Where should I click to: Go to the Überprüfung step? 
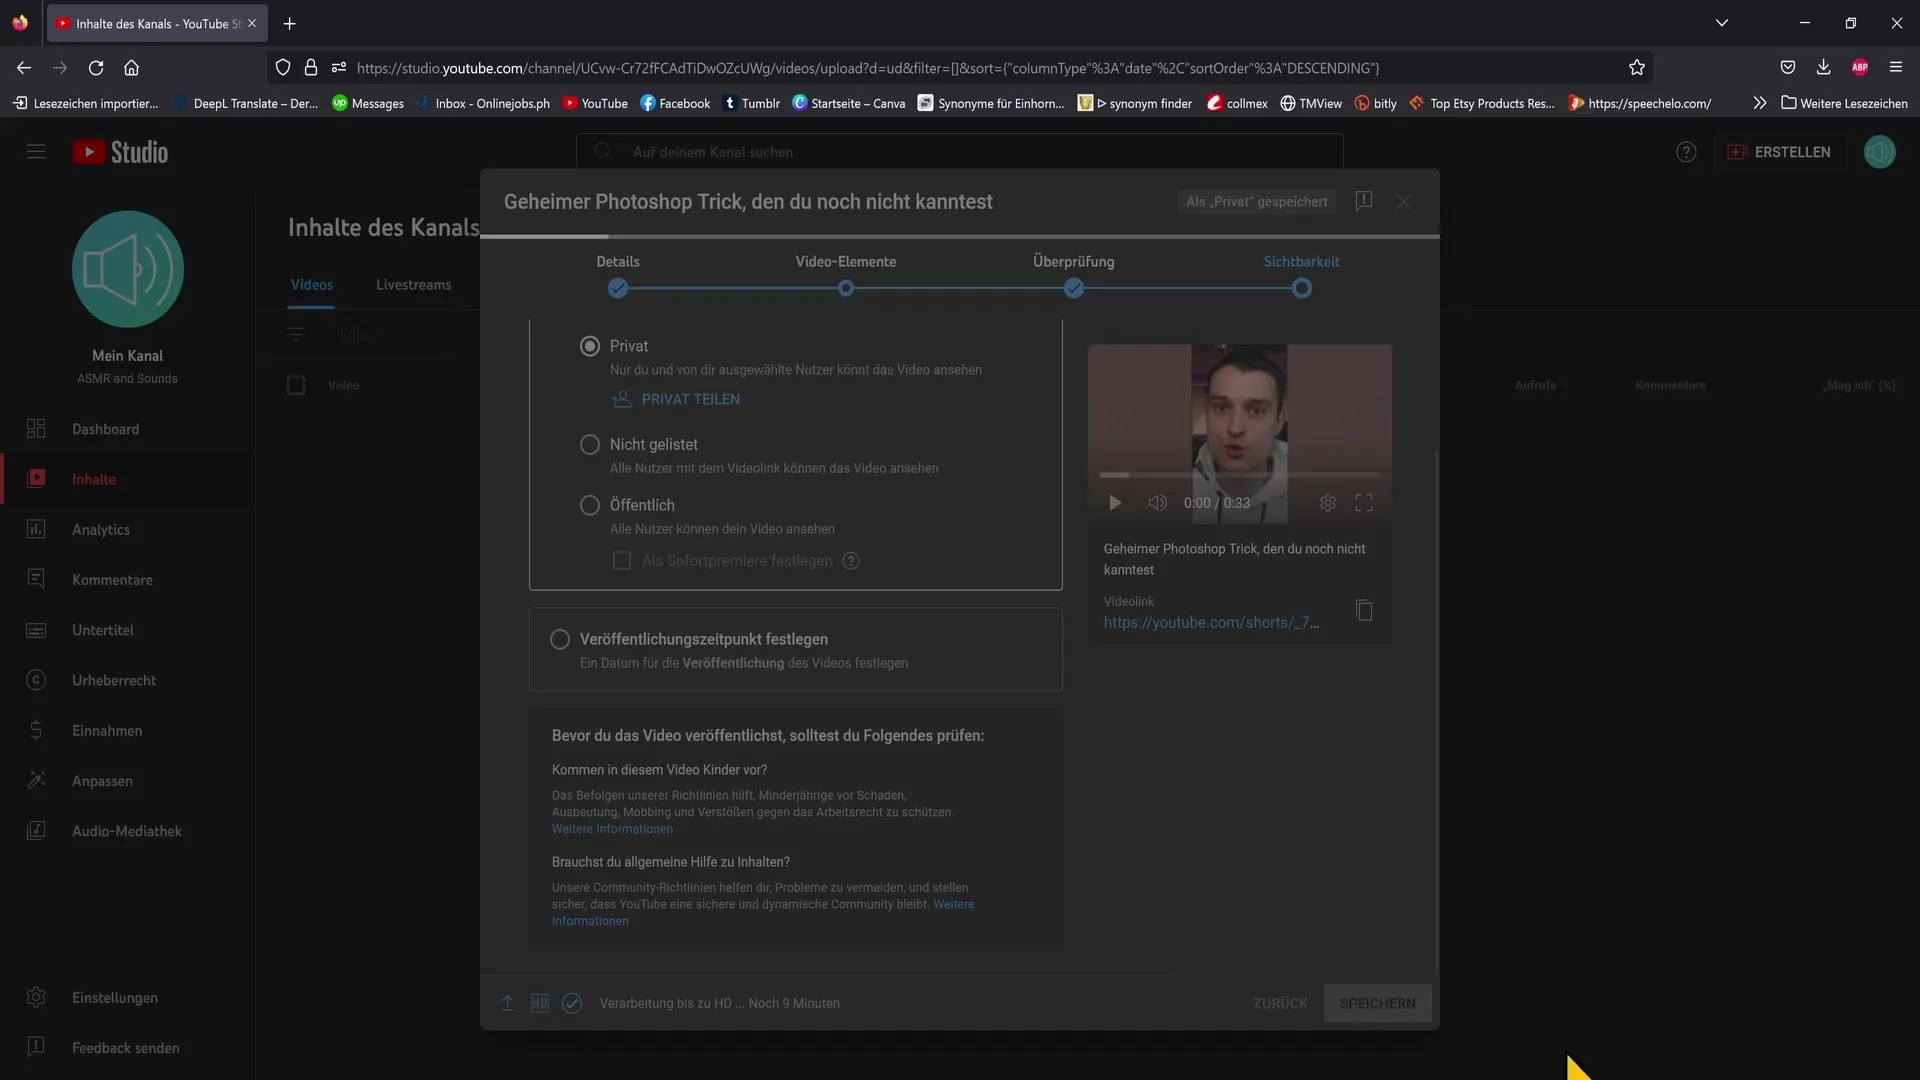pos(1074,288)
